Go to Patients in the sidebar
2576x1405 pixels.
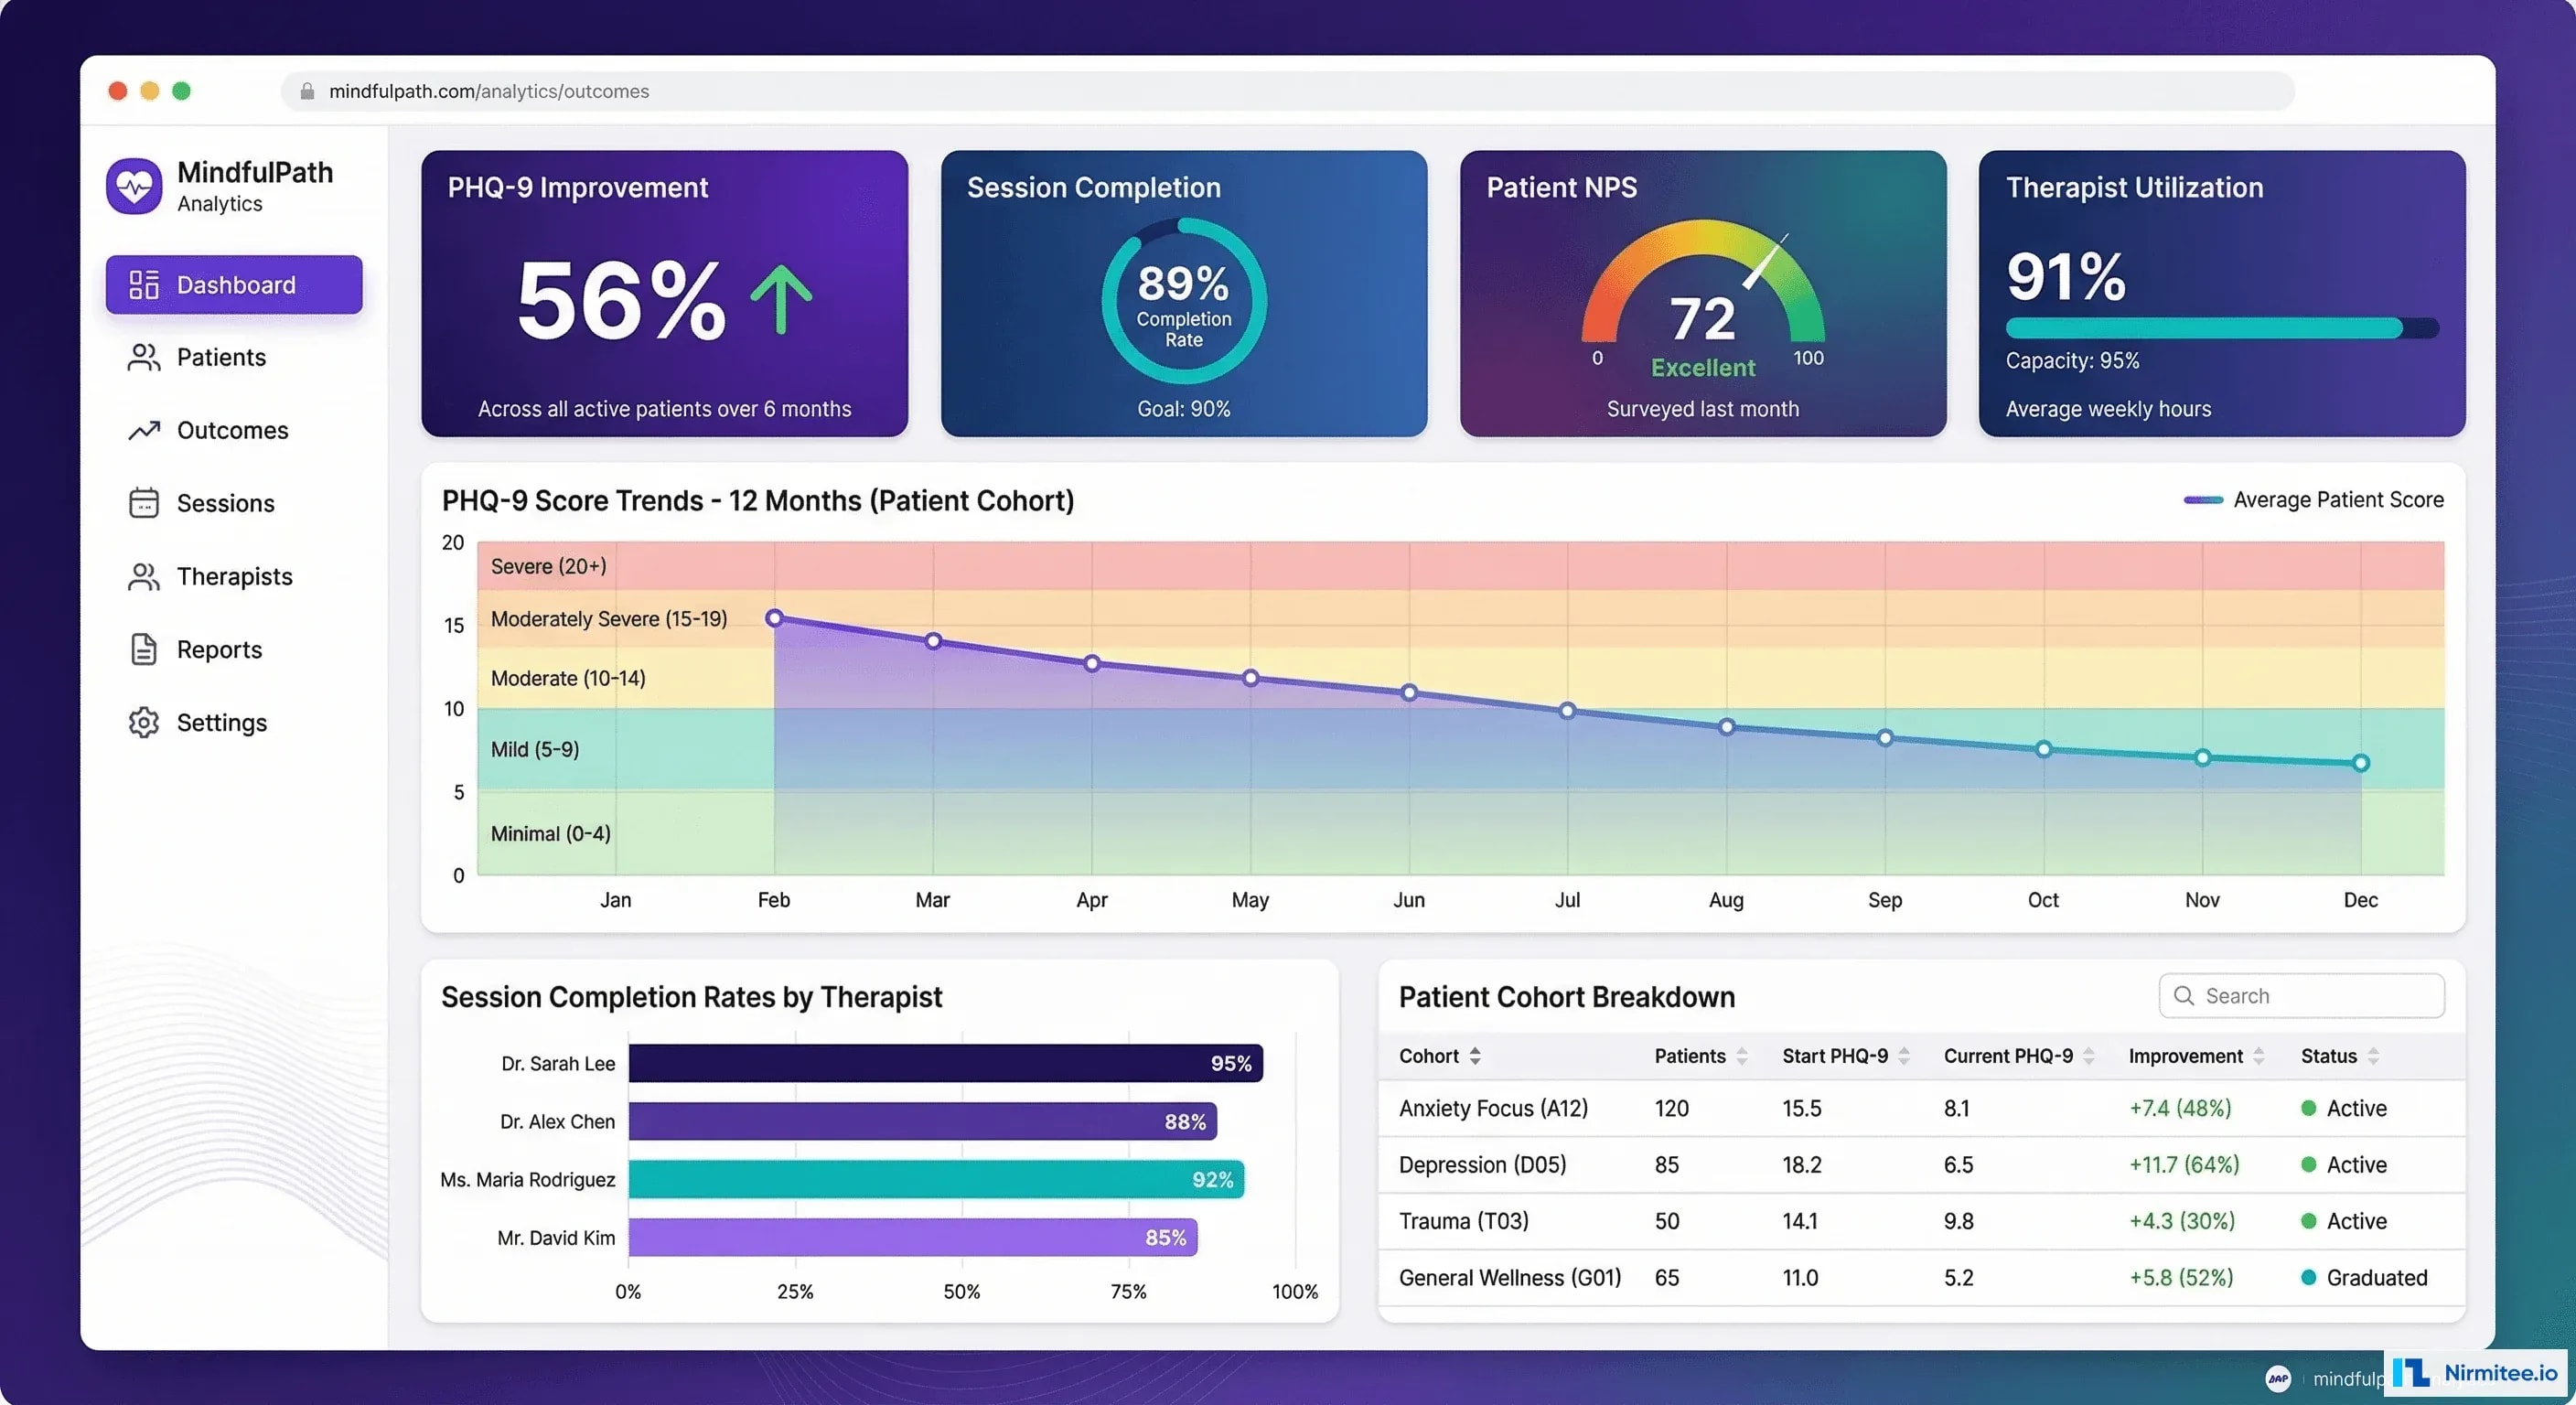234,358
